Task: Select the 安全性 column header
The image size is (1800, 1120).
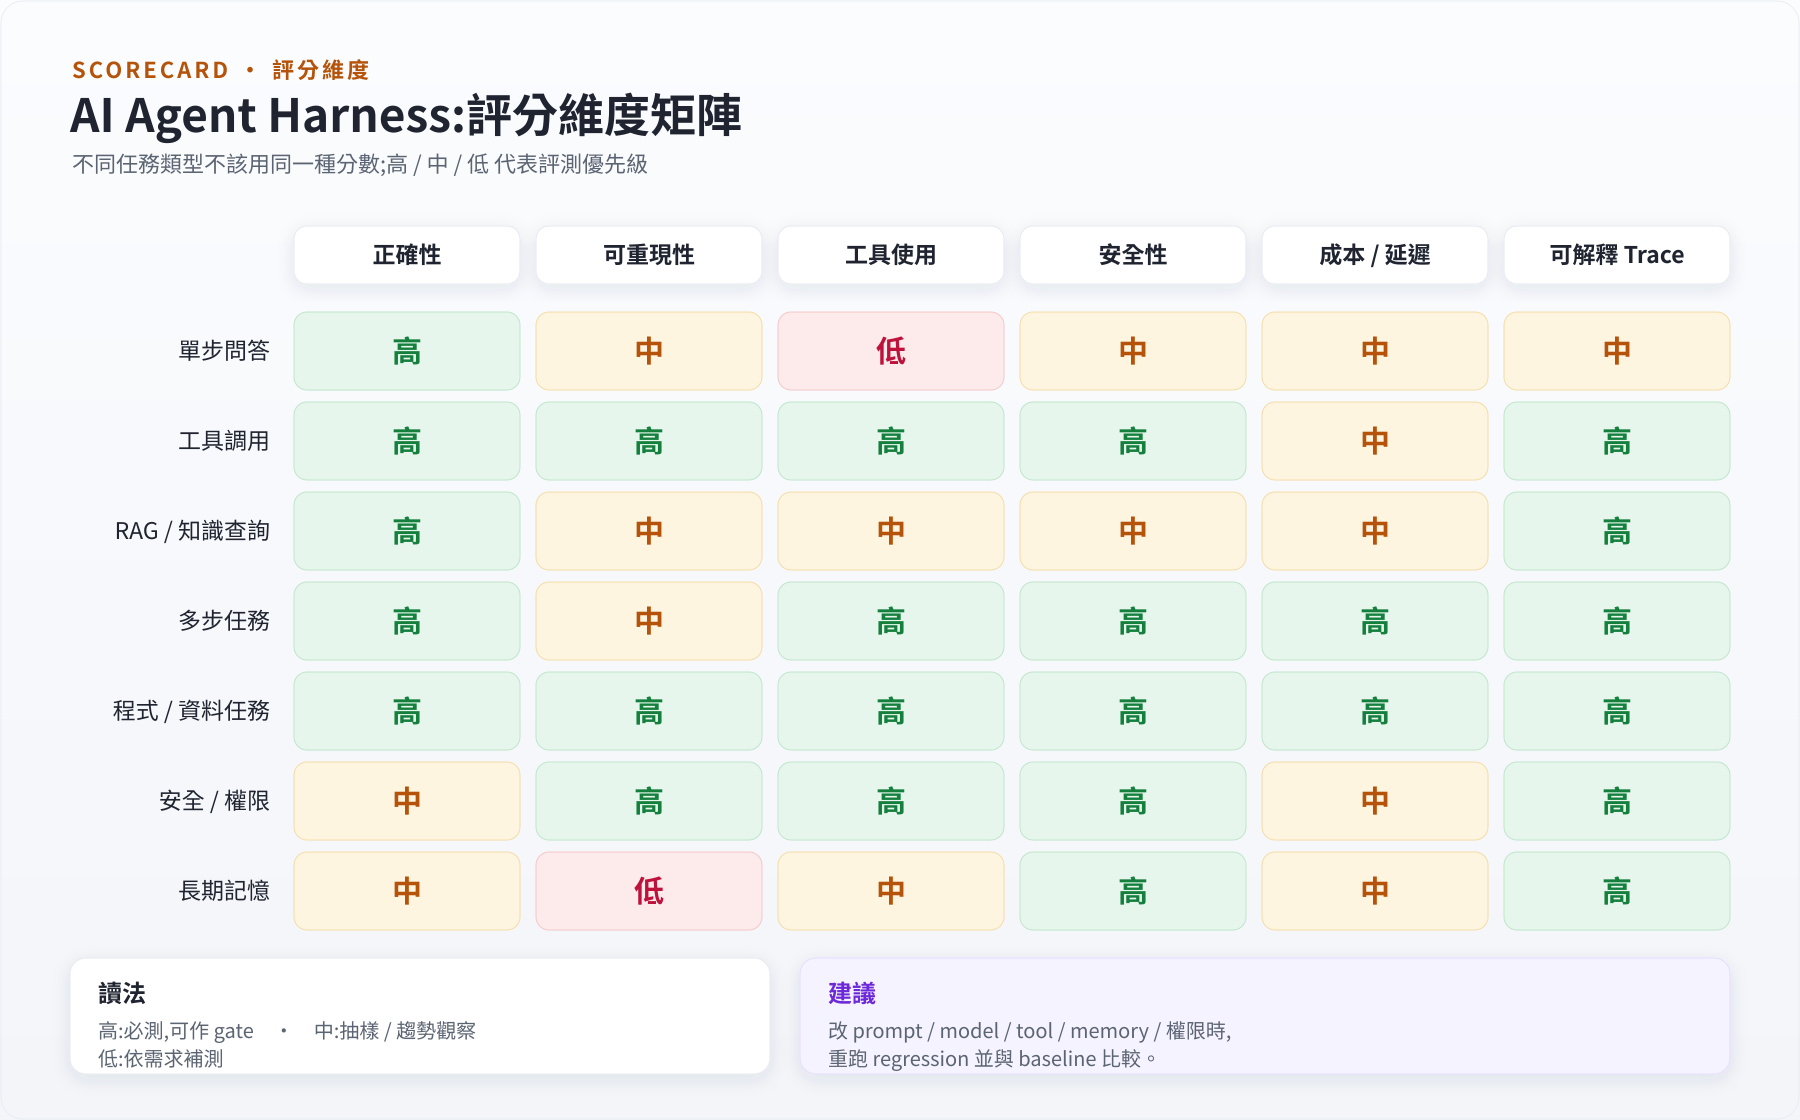Action: 1133,255
